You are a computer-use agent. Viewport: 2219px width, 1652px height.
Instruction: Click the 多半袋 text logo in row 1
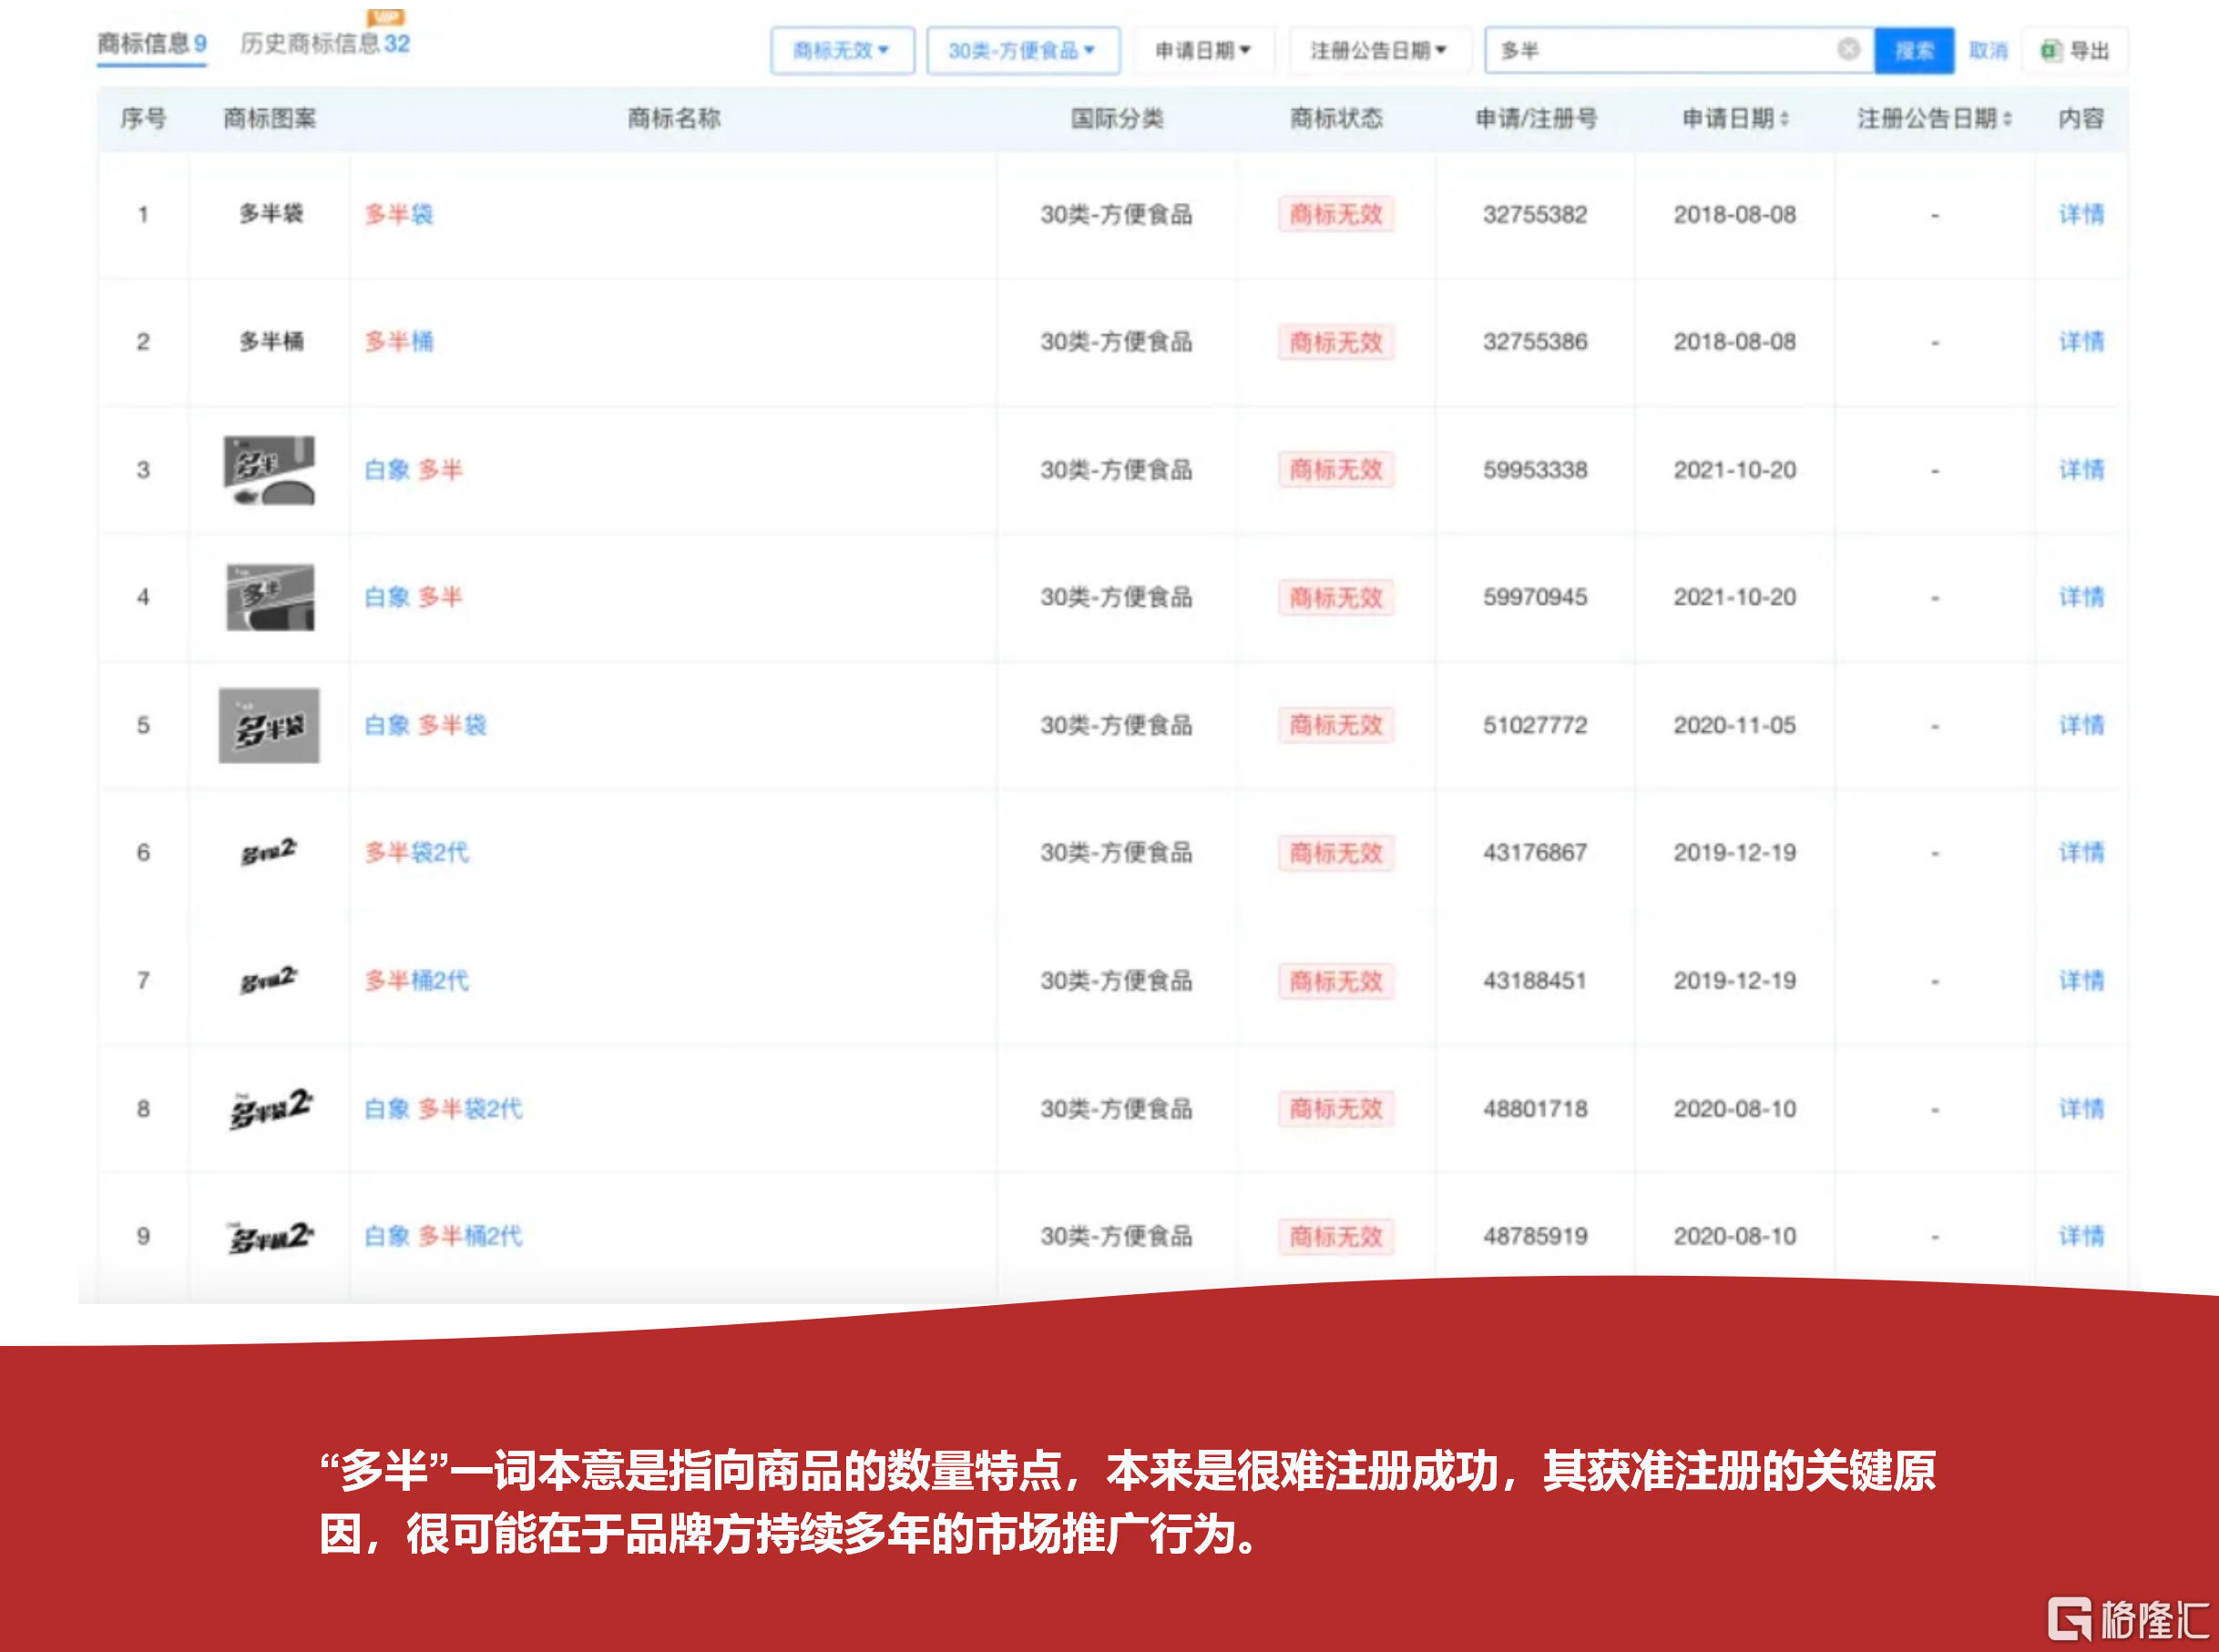point(270,213)
